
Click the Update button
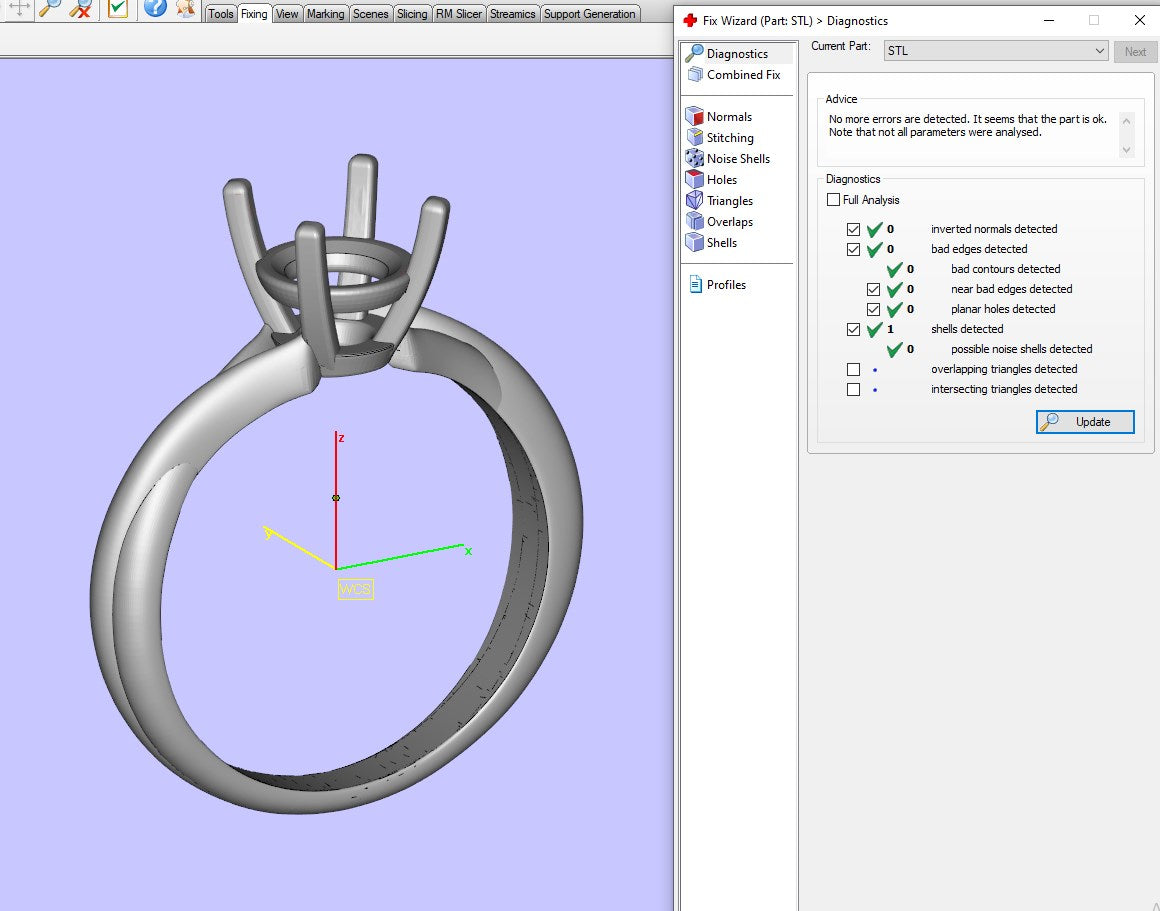click(x=1085, y=422)
